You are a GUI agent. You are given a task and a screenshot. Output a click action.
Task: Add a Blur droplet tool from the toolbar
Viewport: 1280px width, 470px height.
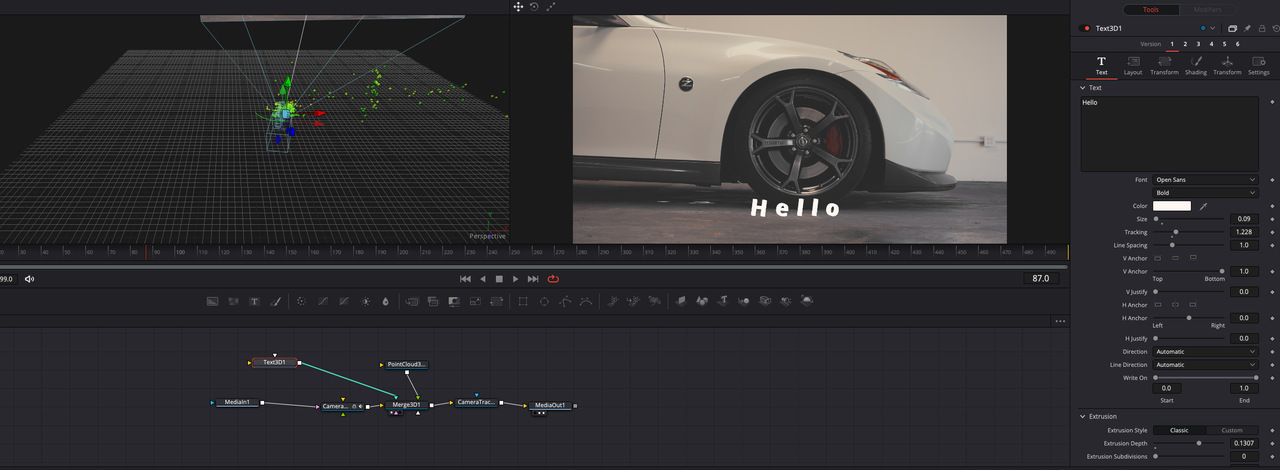pyautogui.click(x=385, y=301)
